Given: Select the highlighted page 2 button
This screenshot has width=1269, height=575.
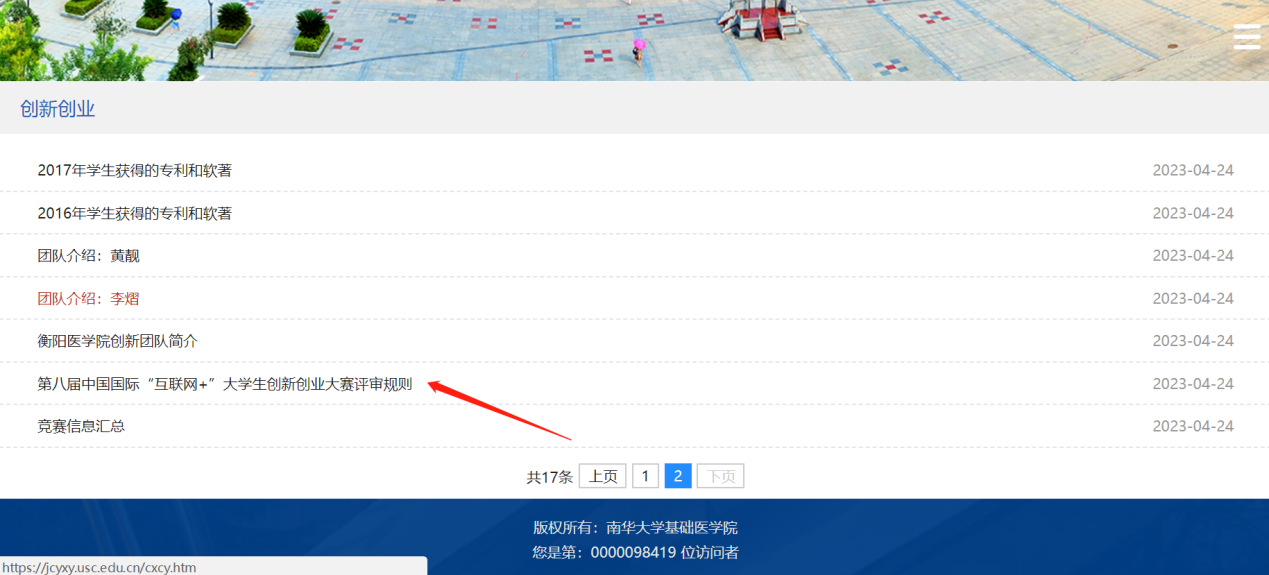Looking at the screenshot, I should [678, 476].
